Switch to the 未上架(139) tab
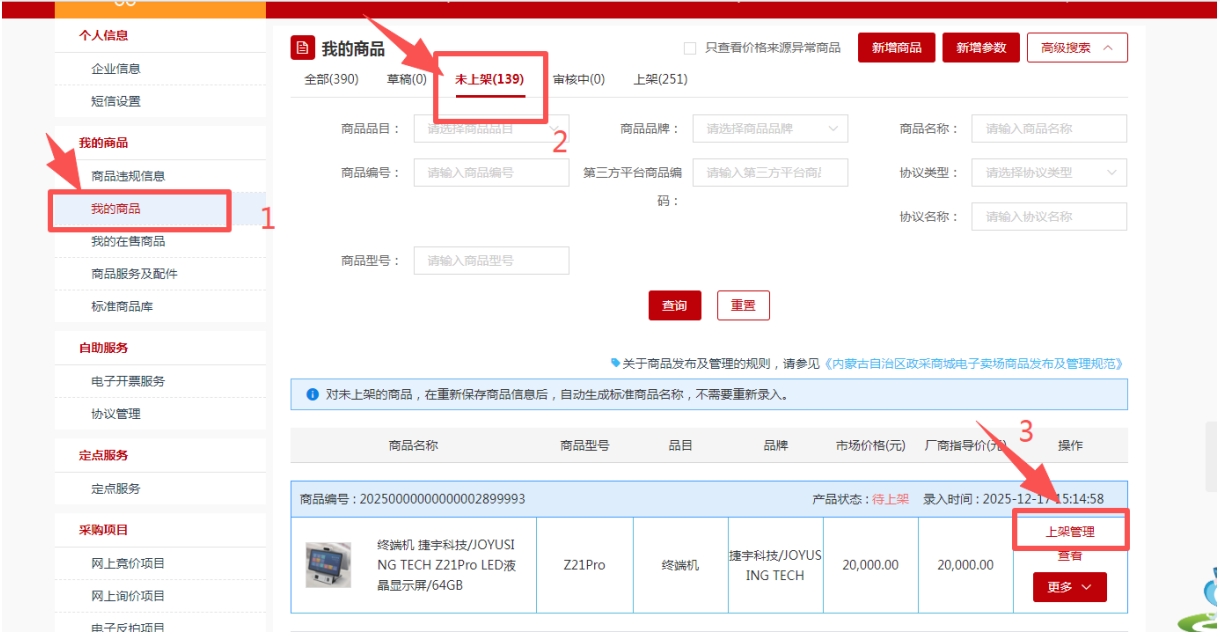1220x638 pixels. (x=489, y=79)
